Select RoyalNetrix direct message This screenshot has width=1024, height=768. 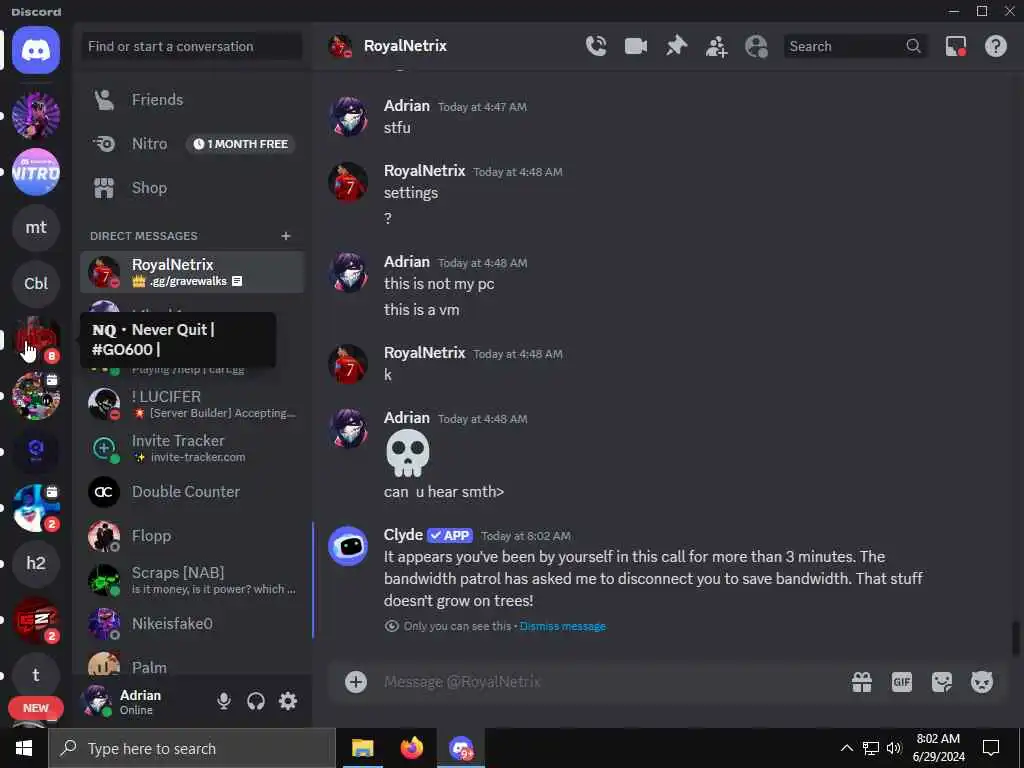coord(191,272)
